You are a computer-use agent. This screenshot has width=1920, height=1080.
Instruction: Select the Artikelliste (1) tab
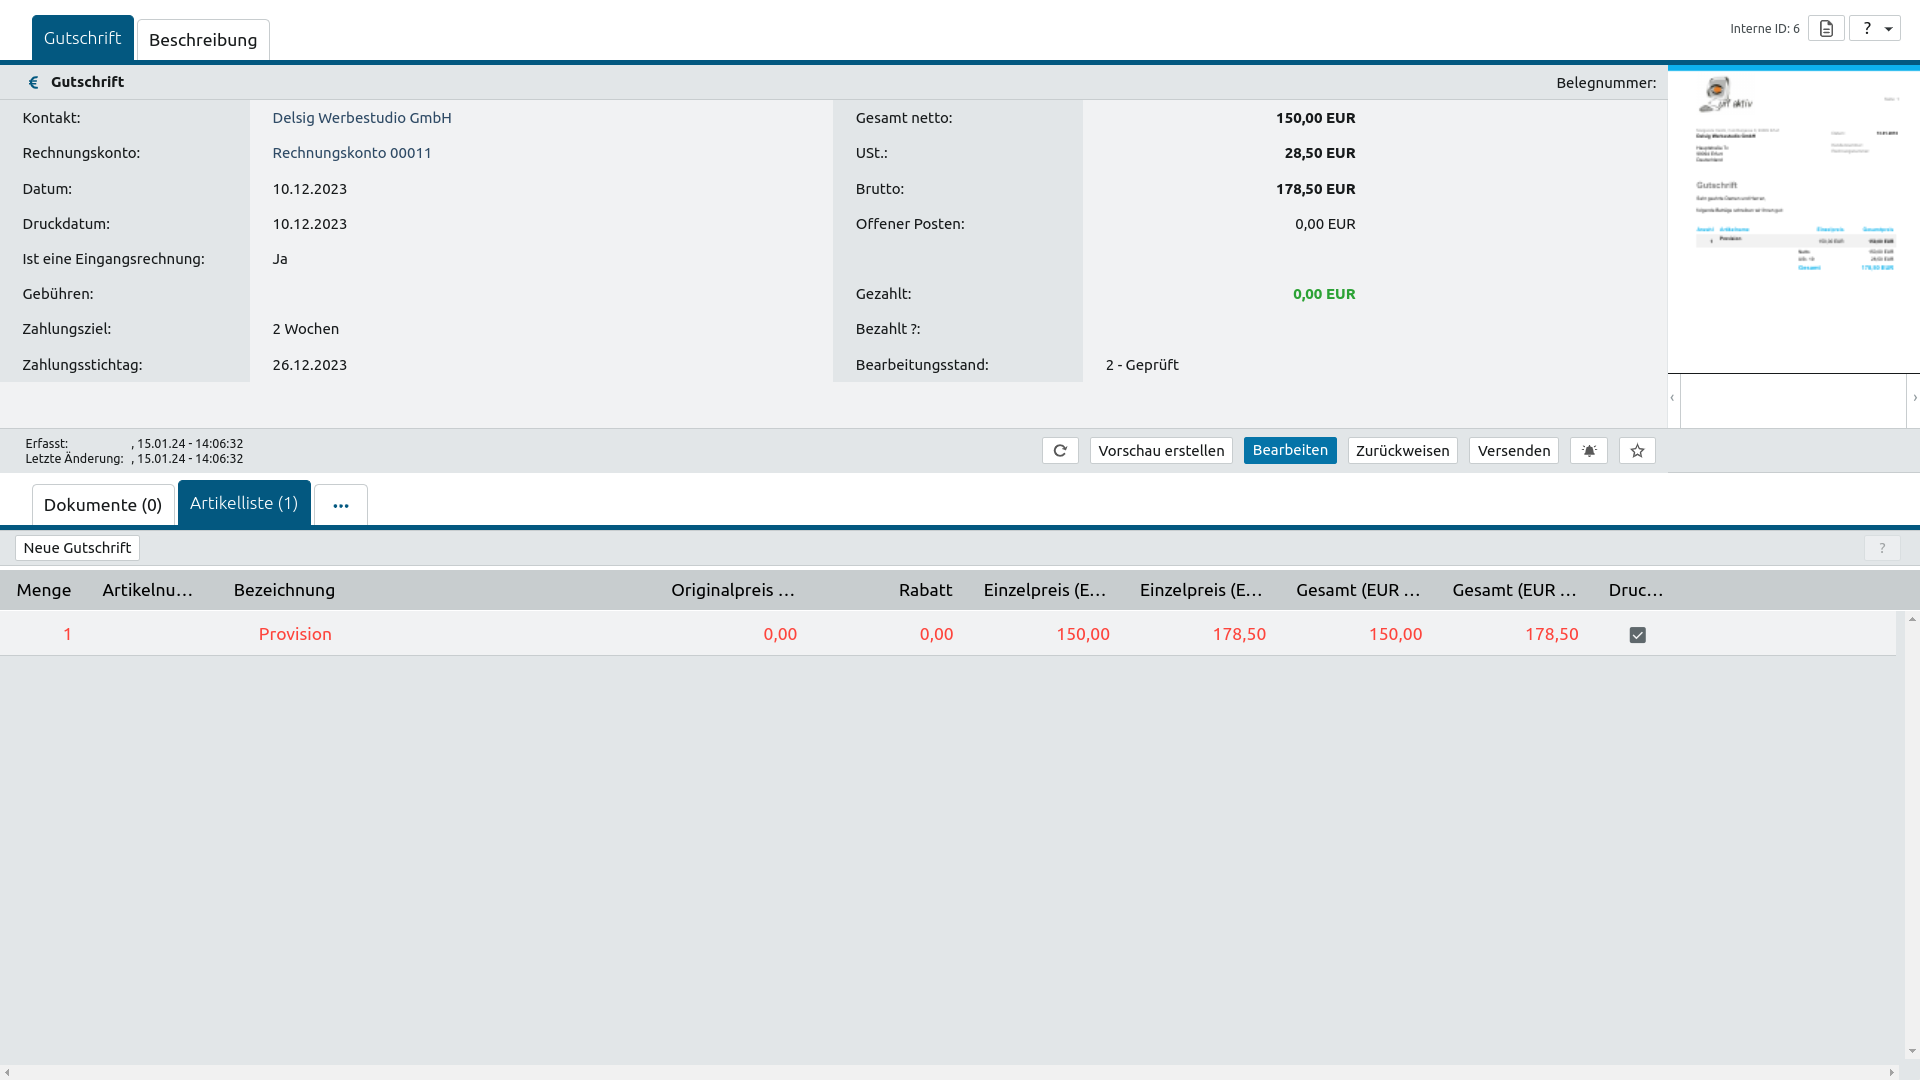pyautogui.click(x=244, y=503)
